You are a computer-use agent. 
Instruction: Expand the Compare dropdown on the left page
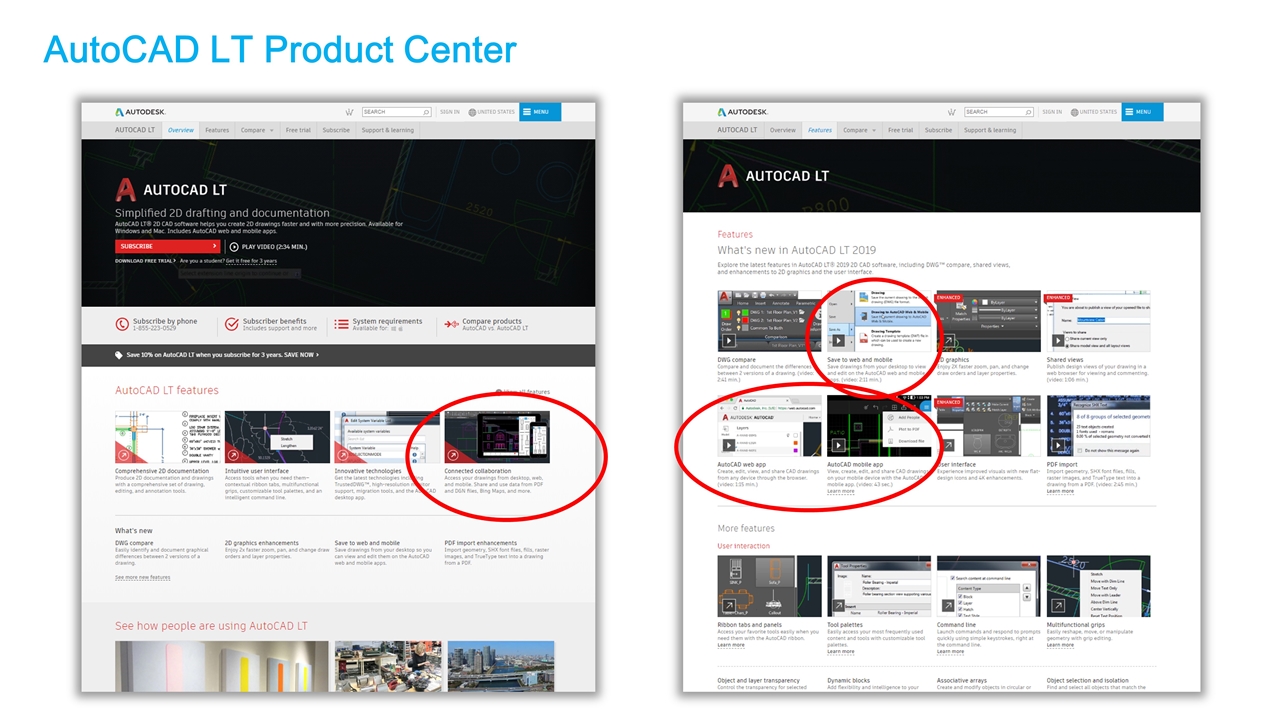pos(257,130)
